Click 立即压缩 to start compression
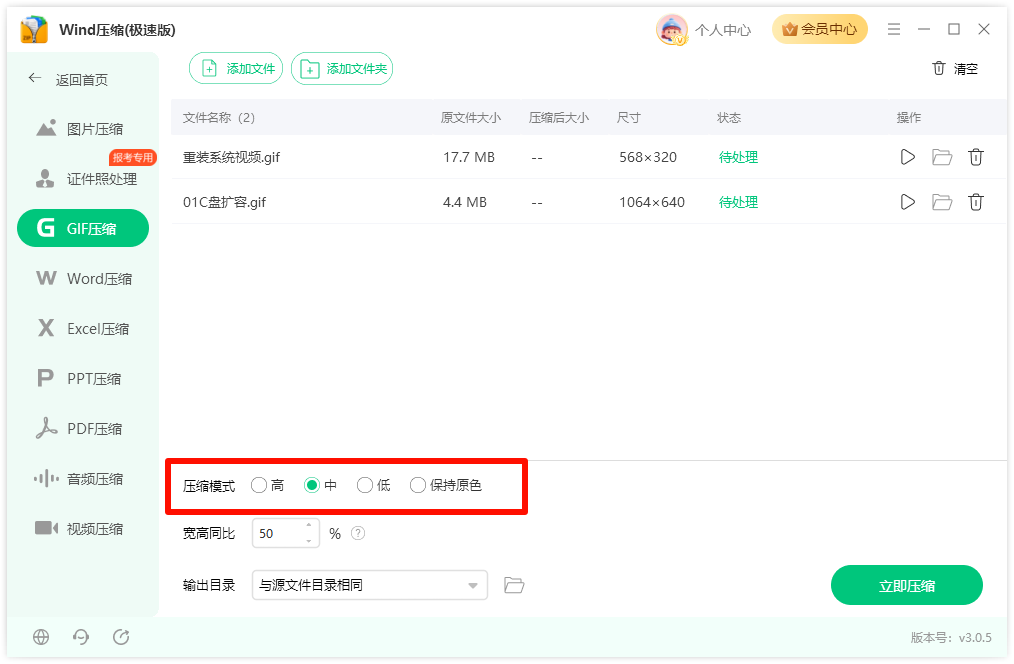This screenshot has width=1014, height=664. click(907, 585)
